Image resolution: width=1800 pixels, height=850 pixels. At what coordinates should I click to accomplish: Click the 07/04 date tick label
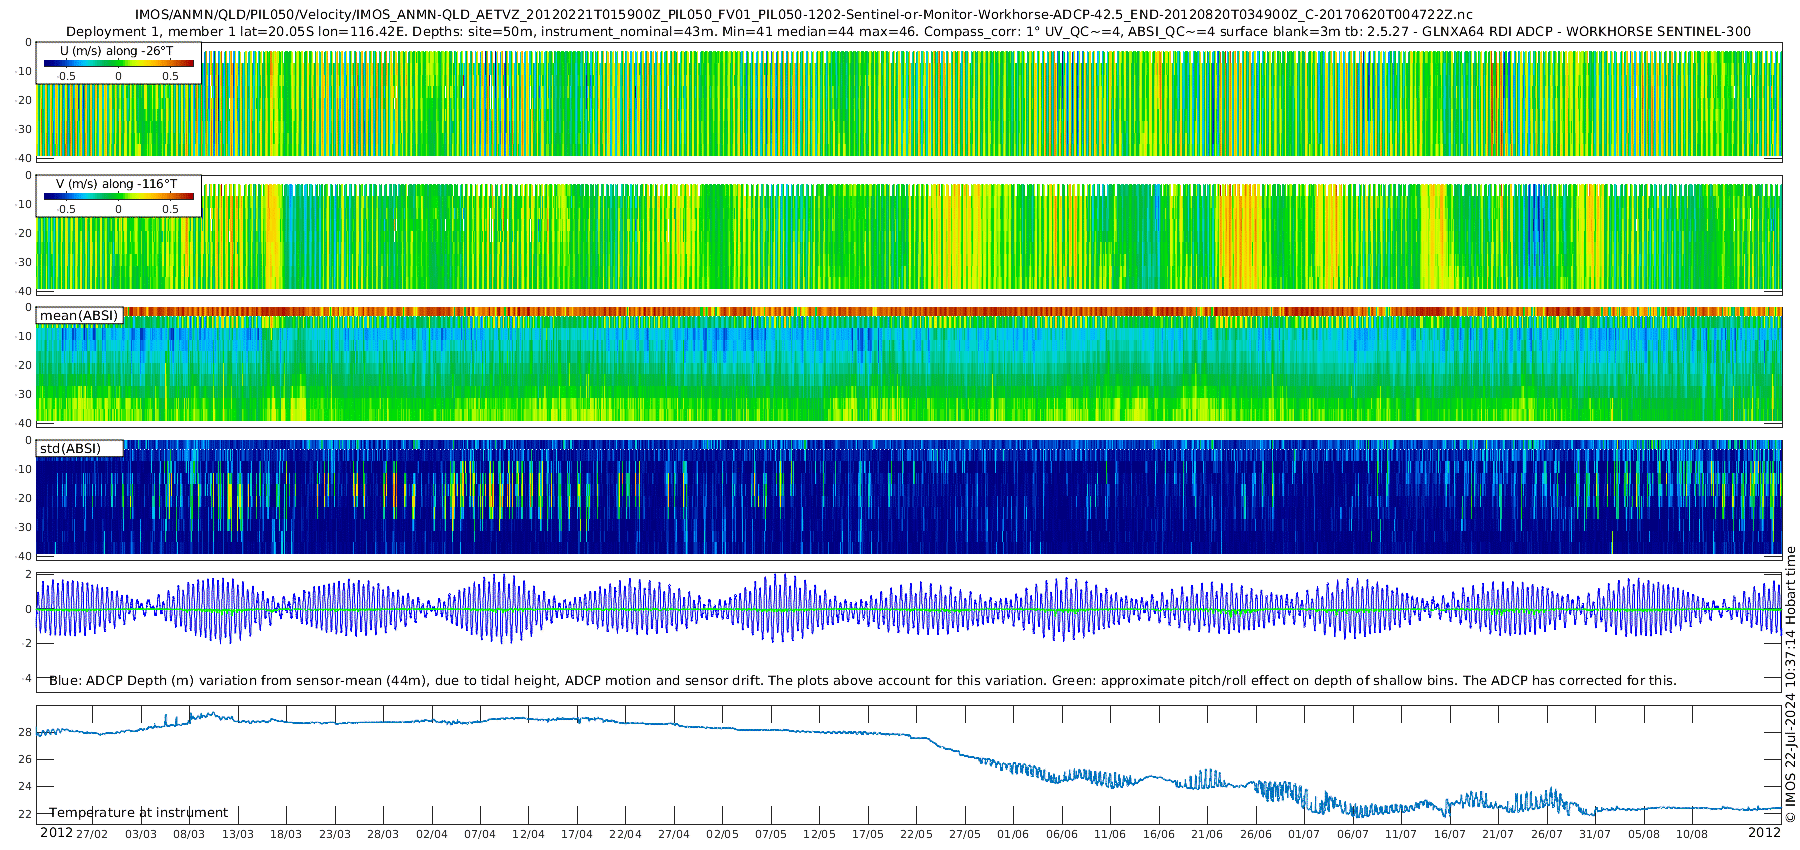tap(480, 834)
